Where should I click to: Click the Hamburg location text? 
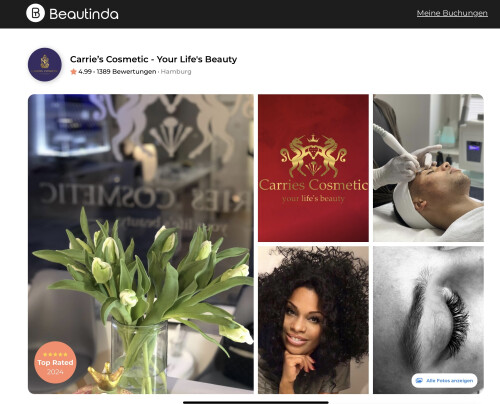pos(176,72)
